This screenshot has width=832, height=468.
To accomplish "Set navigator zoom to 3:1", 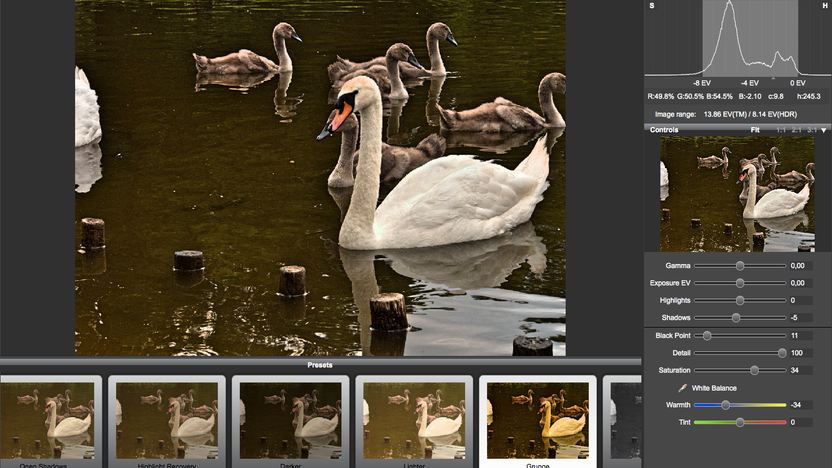I will [812, 130].
